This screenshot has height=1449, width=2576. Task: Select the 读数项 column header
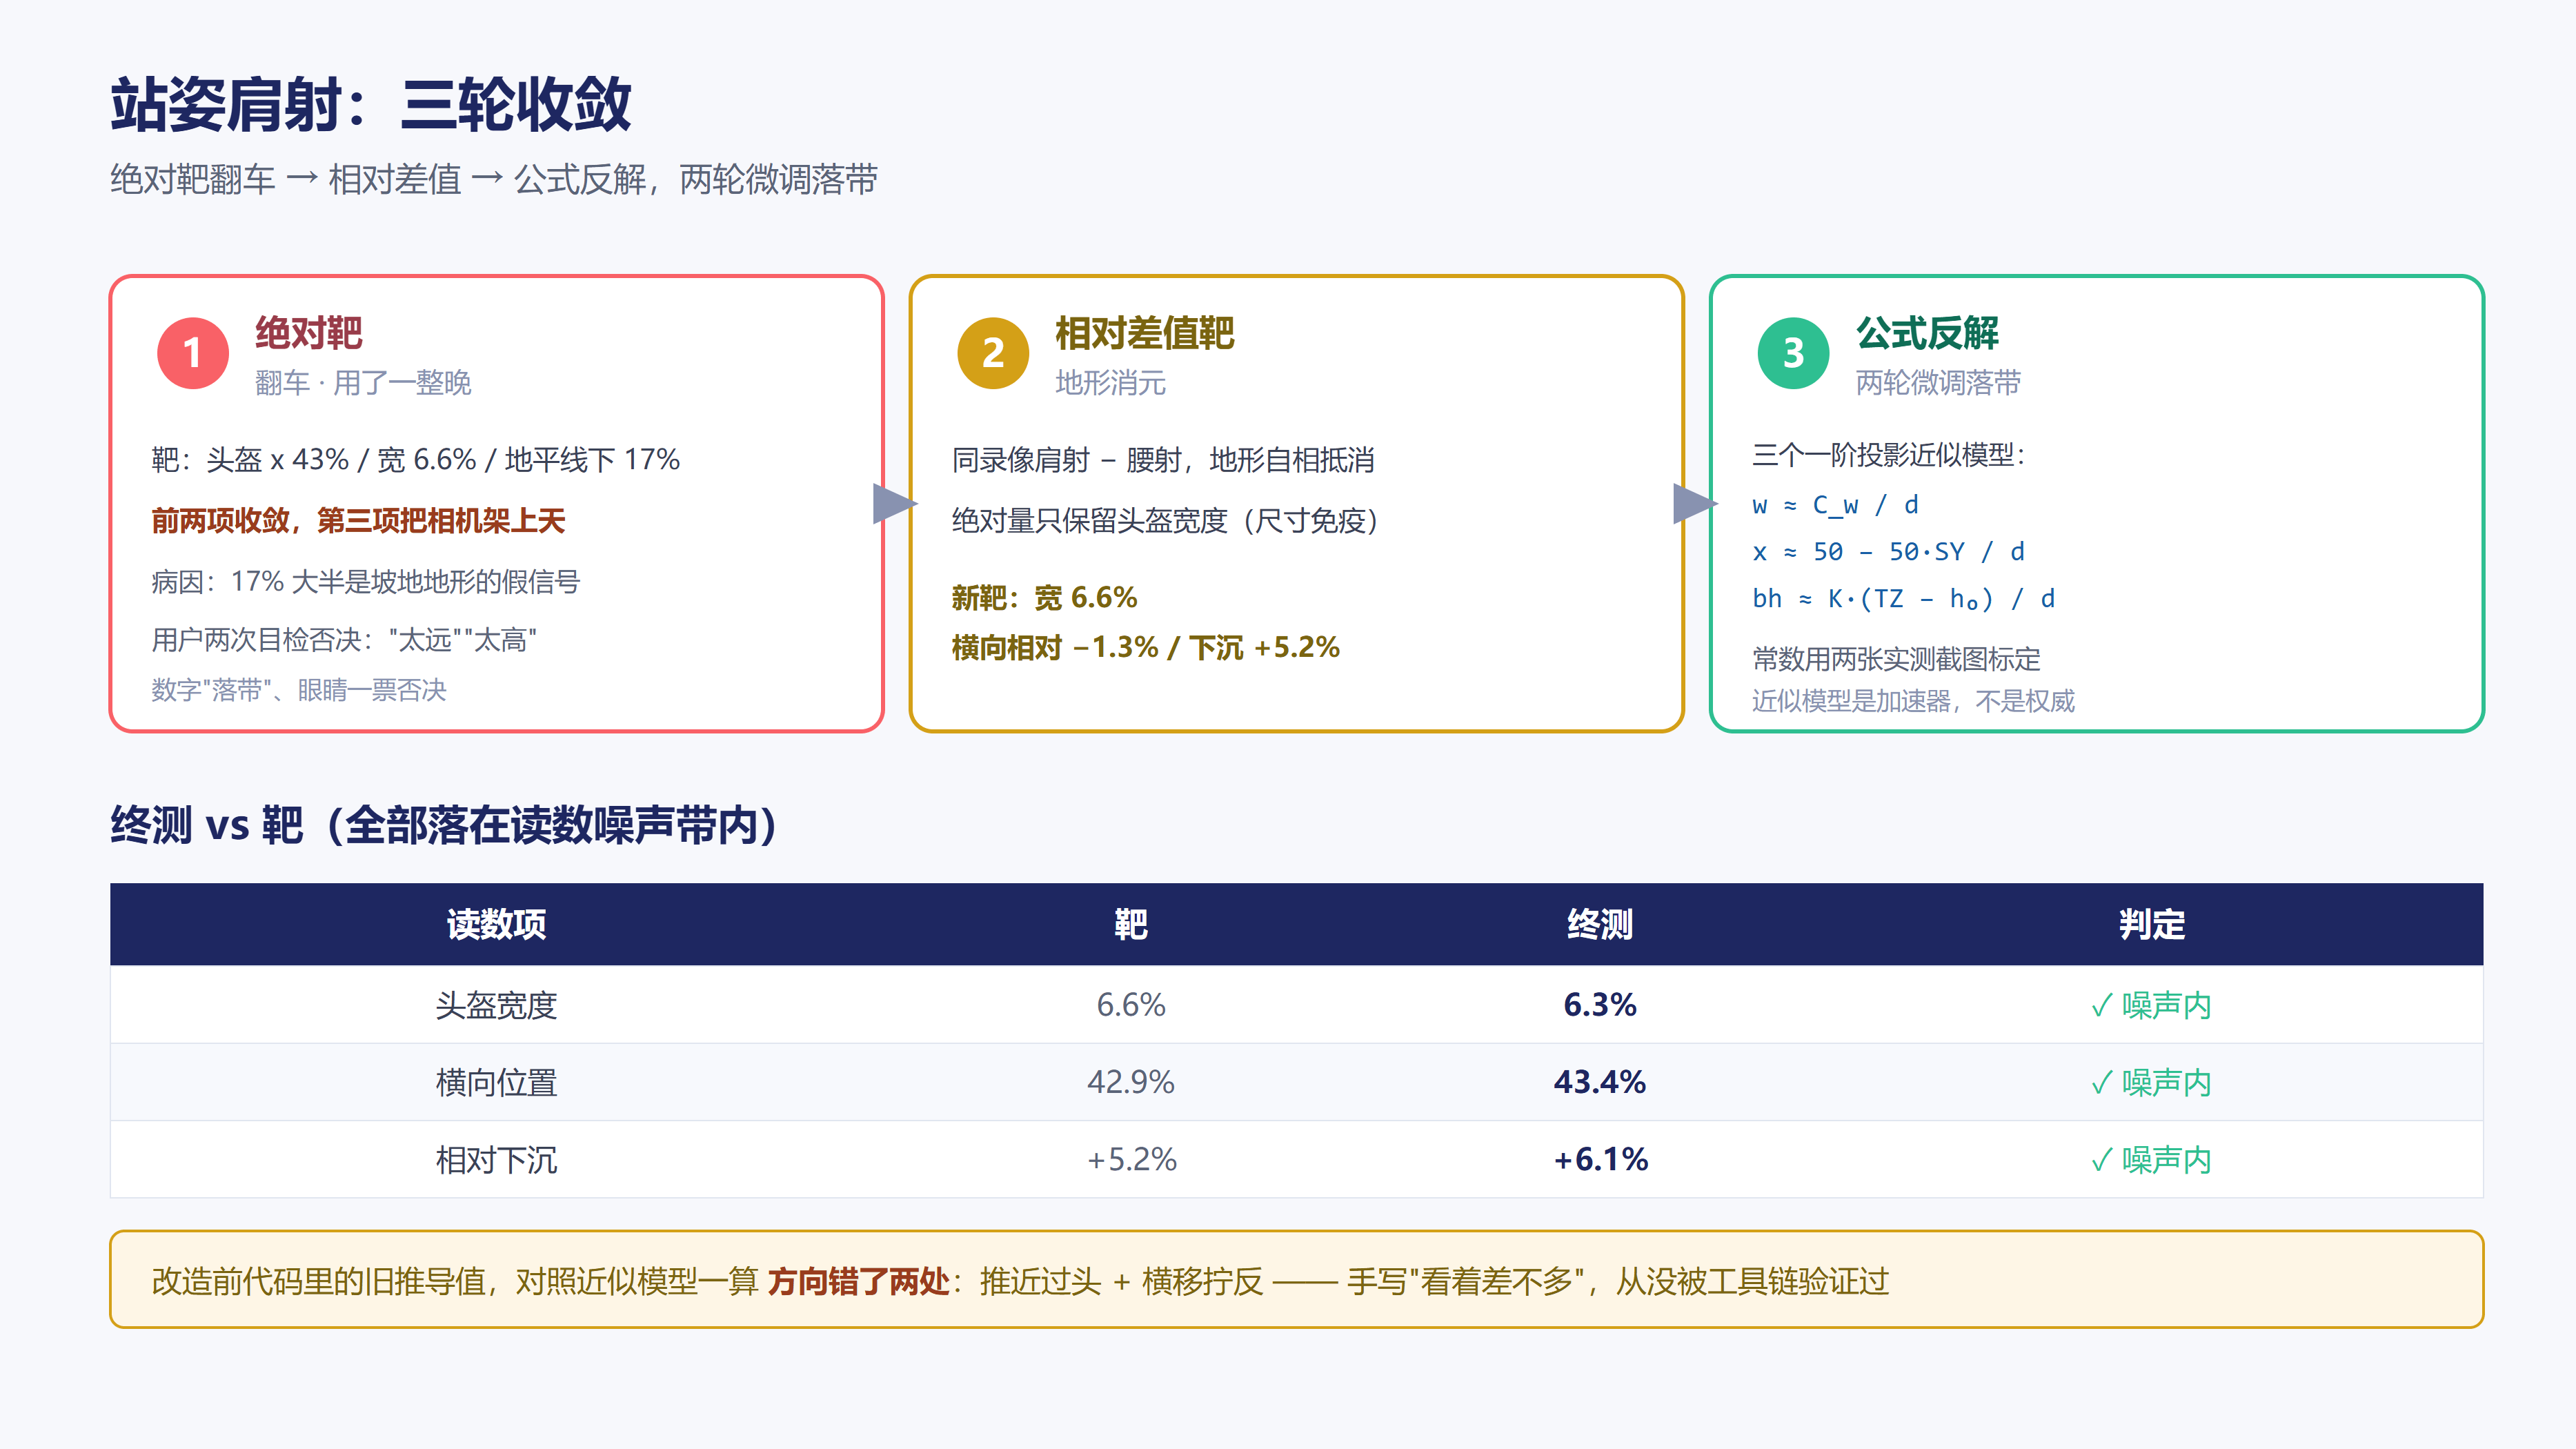click(496, 924)
